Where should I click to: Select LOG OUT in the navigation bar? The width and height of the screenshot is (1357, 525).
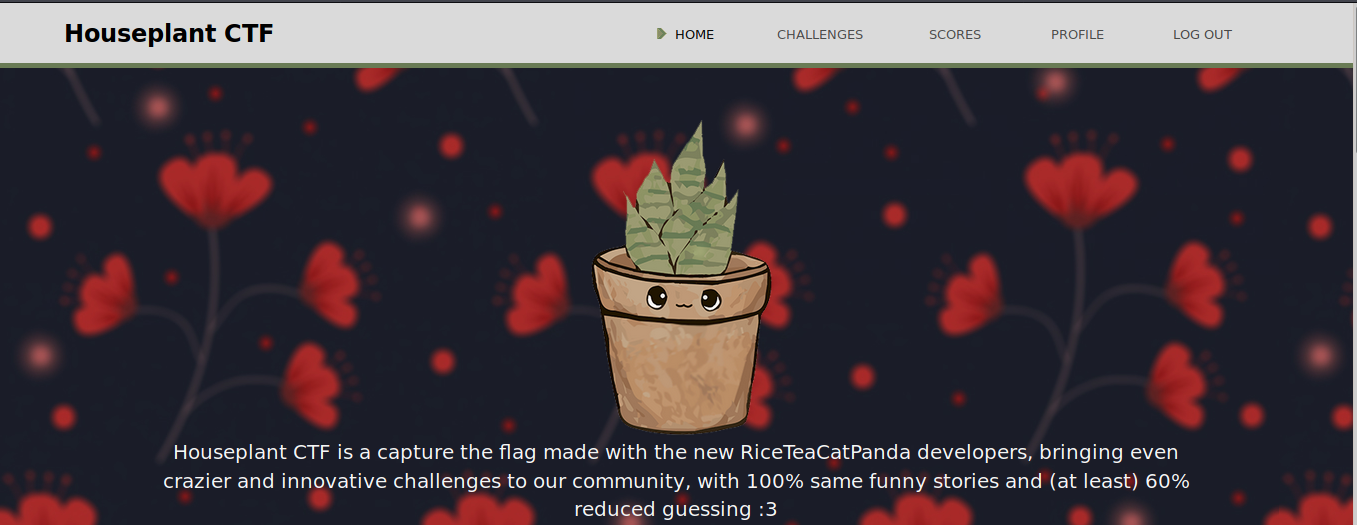pyautogui.click(x=1202, y=34)
